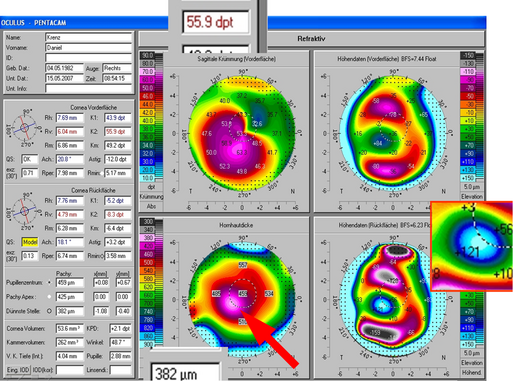
Task: Pick the 740 swatch on pachymetry color scale
Action: pyautogui.click(x=148, y=311)
